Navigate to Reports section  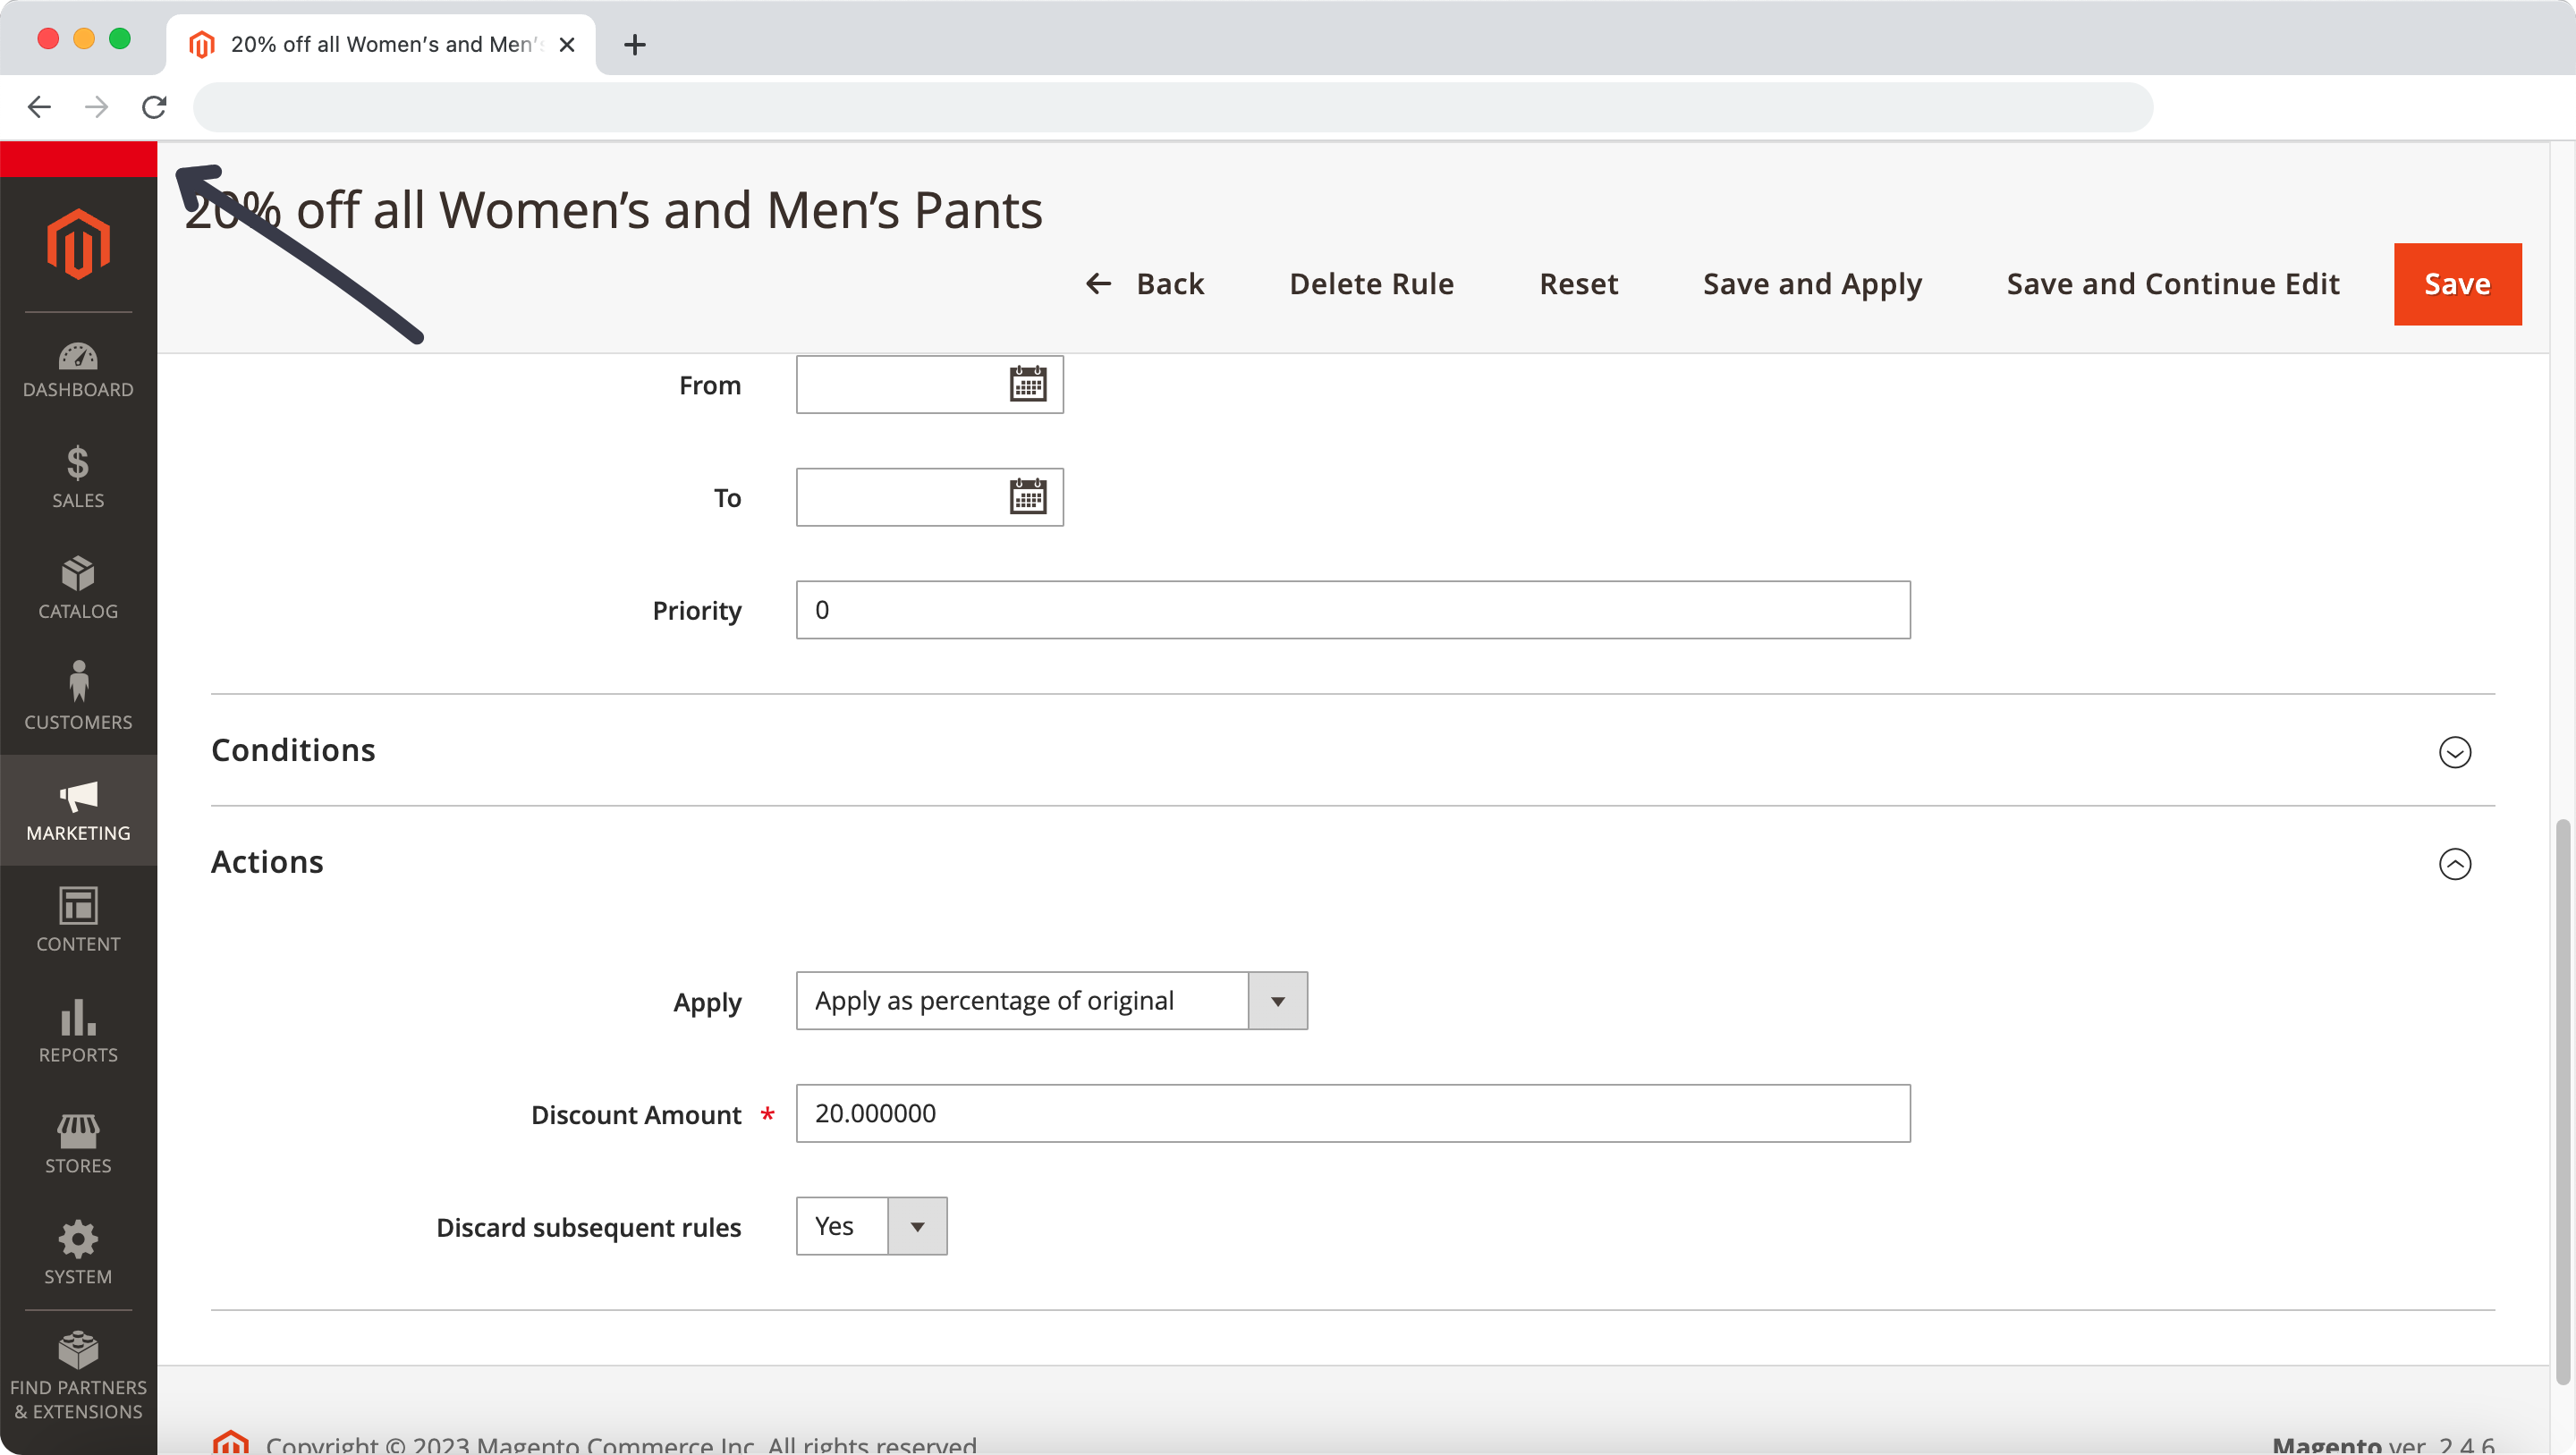78,1031
